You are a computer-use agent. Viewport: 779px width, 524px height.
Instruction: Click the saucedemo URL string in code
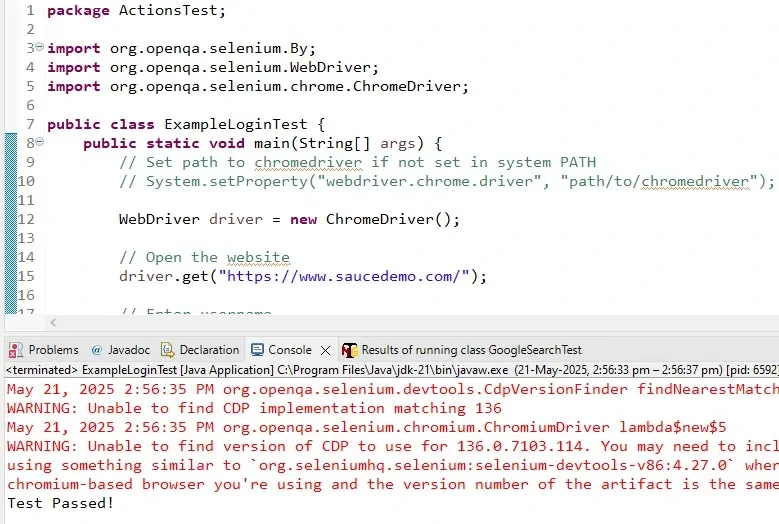click(344, 276)
